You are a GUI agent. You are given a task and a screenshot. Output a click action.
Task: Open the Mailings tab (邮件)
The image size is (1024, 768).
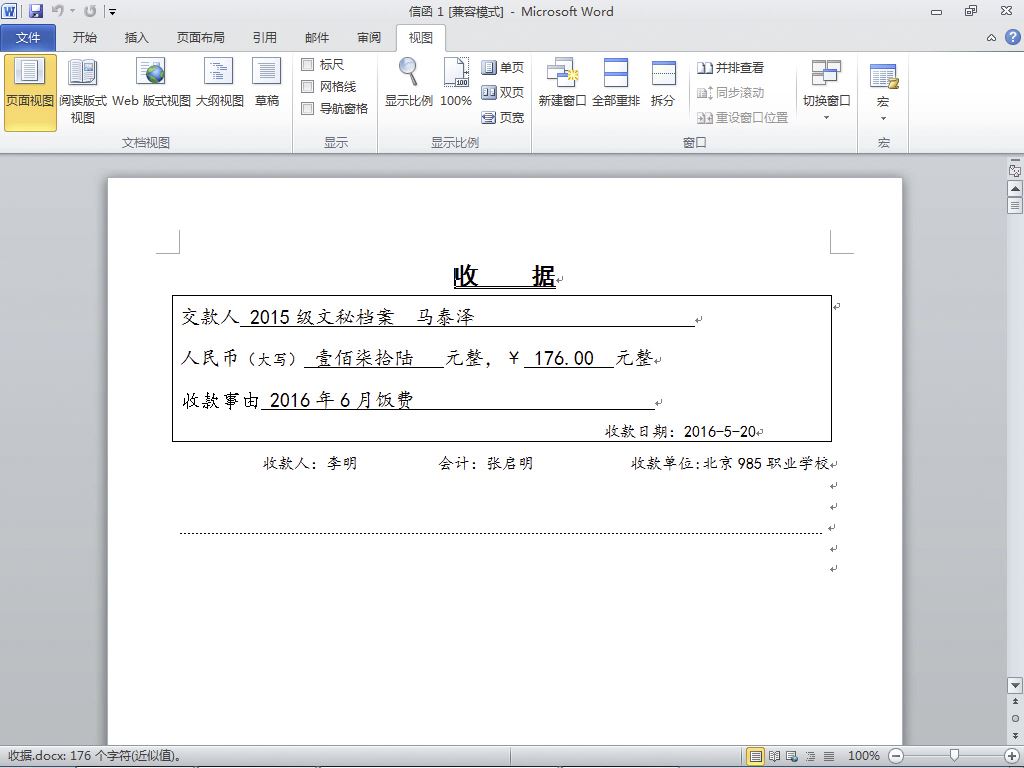coord(317,38)
